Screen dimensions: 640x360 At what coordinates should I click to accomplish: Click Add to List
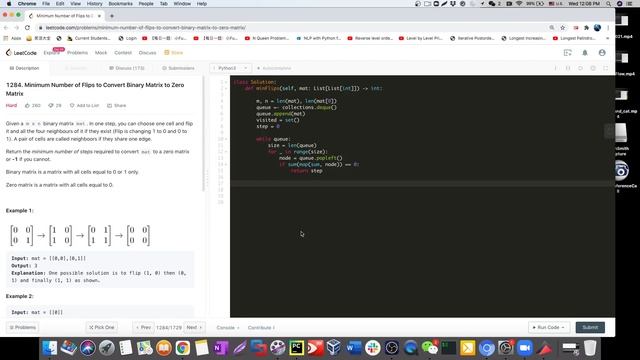click(84, 105)
